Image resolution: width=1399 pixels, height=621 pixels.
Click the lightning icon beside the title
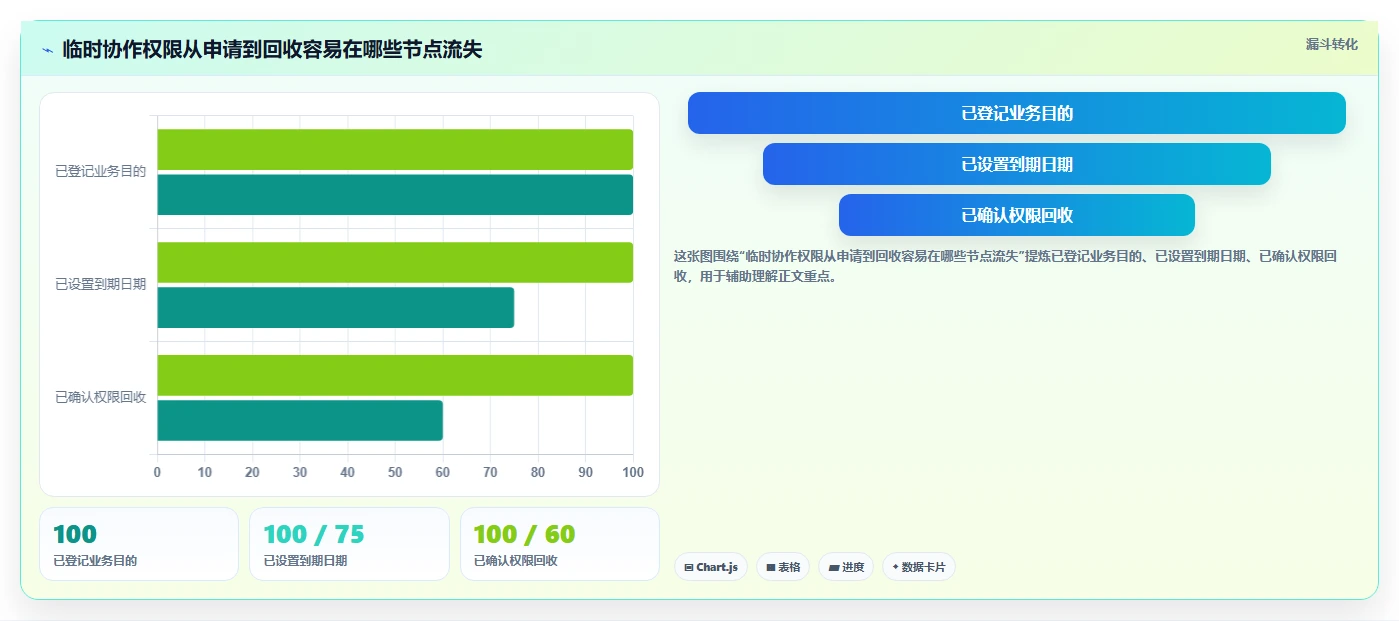[47, 50]
